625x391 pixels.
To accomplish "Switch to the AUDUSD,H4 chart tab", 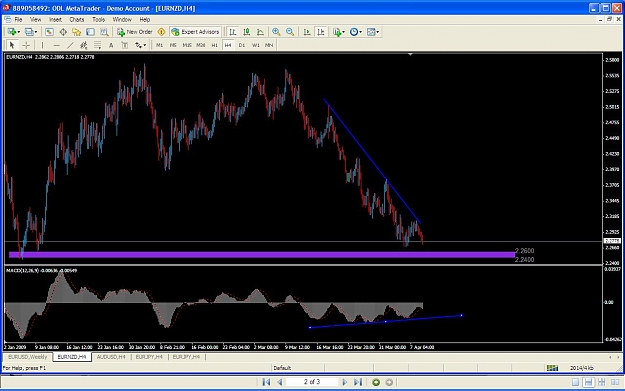I will pyautogui.click(x=111, y=357).
